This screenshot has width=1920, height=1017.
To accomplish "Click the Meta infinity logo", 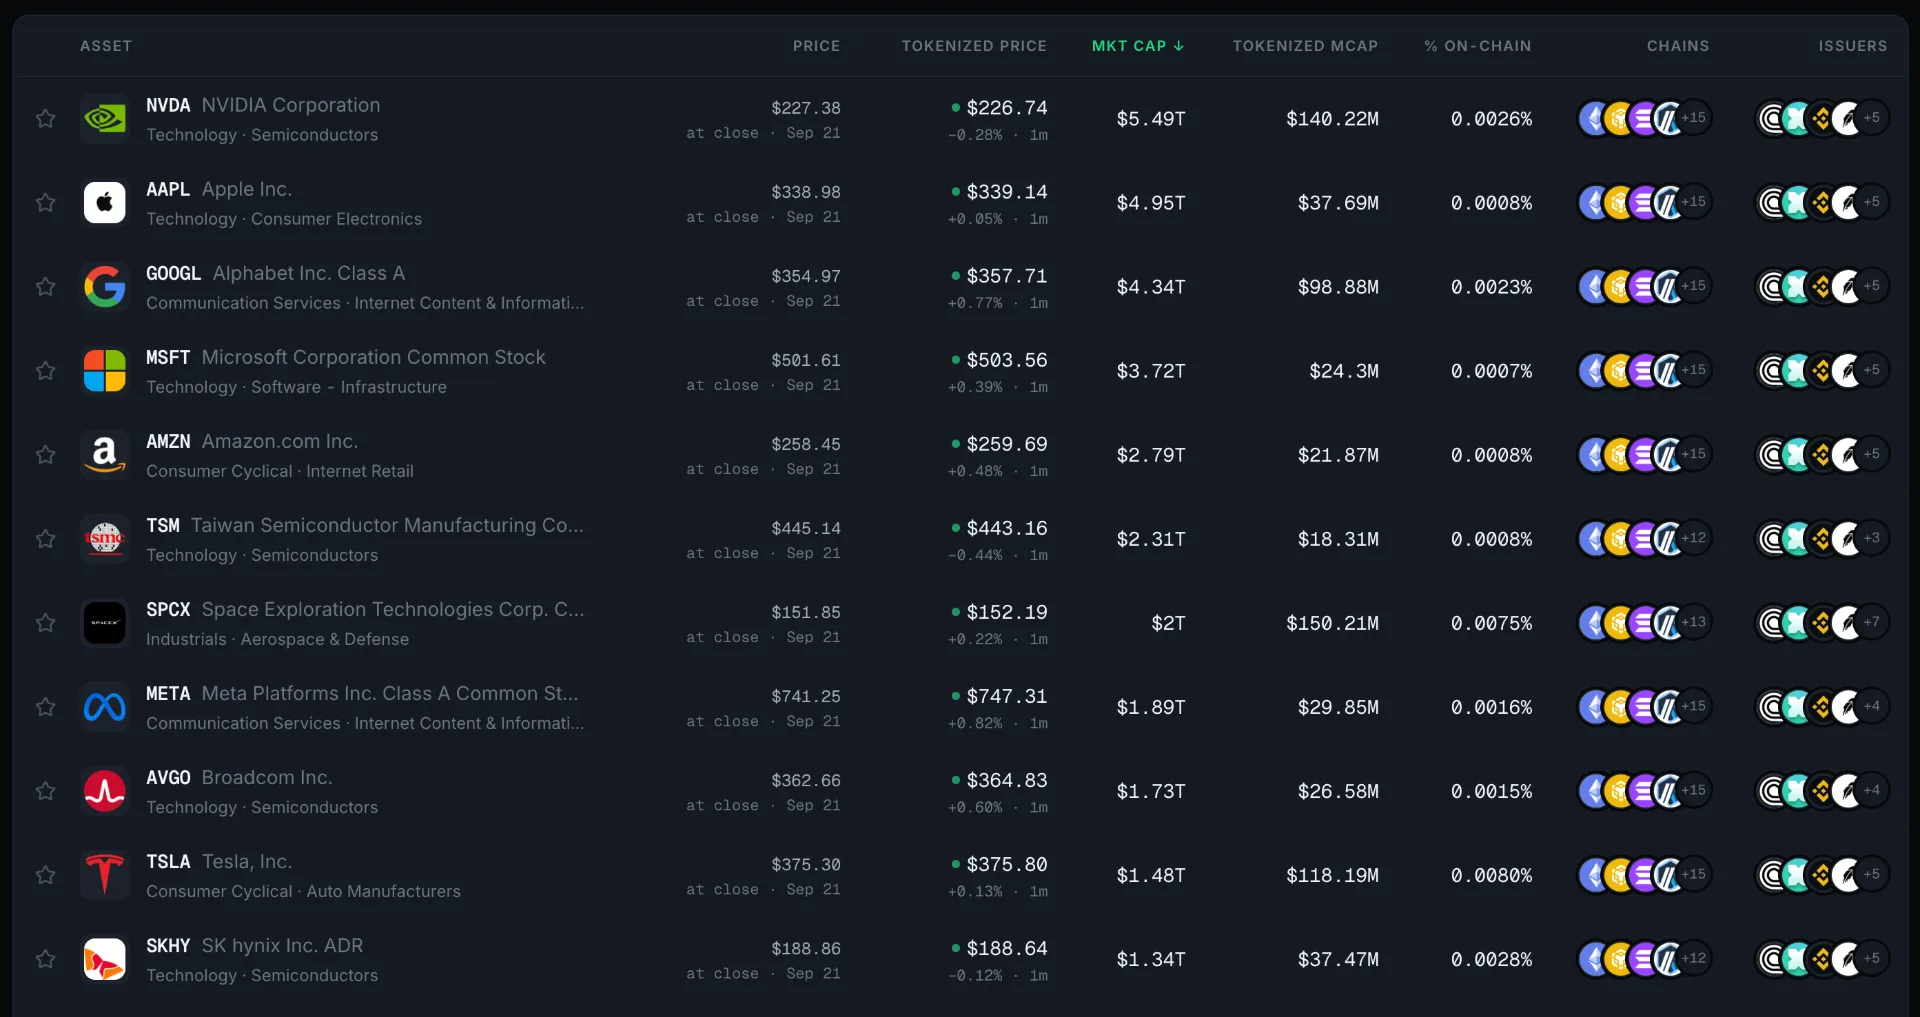I will point(105,707).
